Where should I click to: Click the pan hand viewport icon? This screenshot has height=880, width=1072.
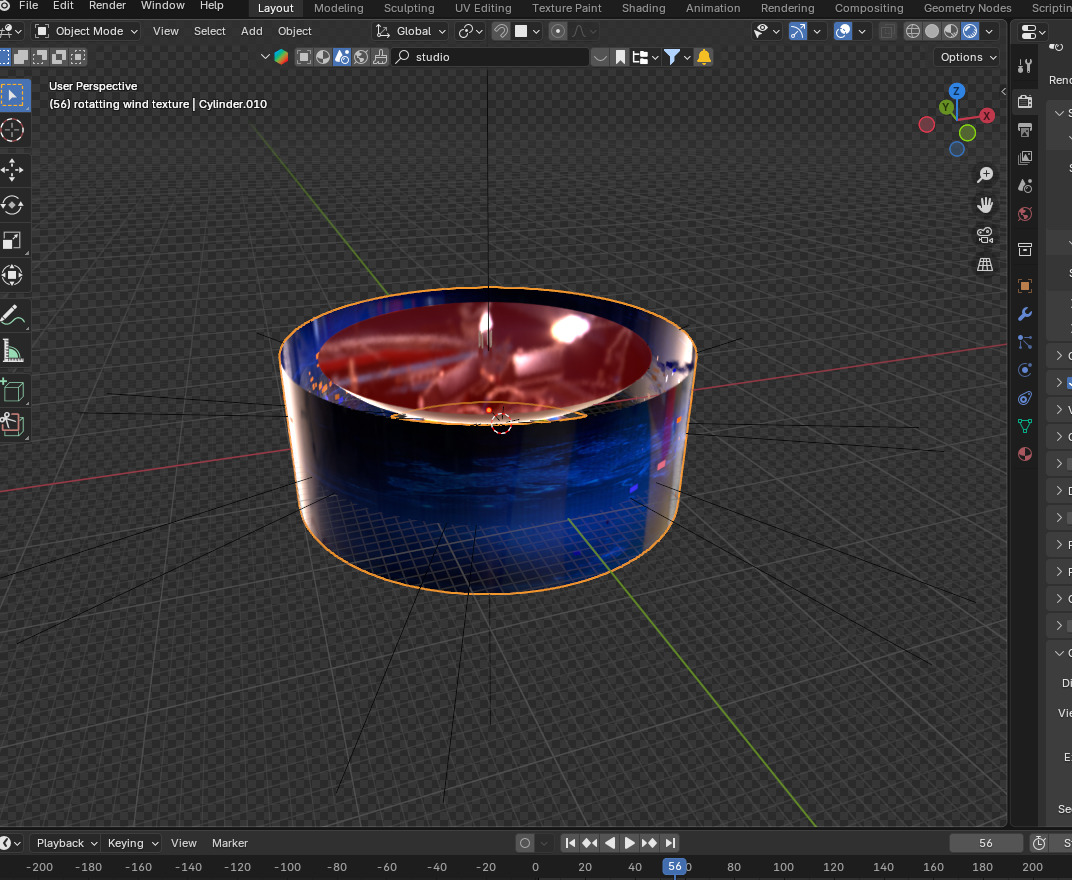(985, 205)
